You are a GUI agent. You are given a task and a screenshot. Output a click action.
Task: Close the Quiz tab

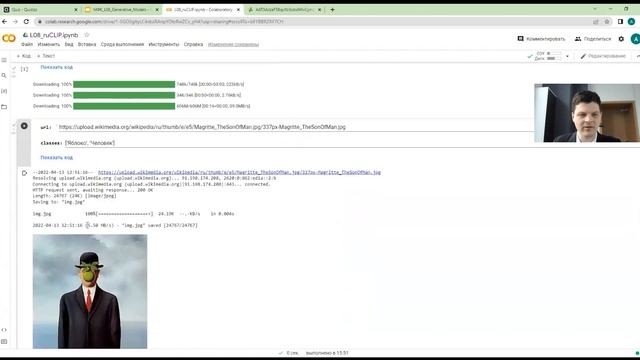click(x=76, y=9)
